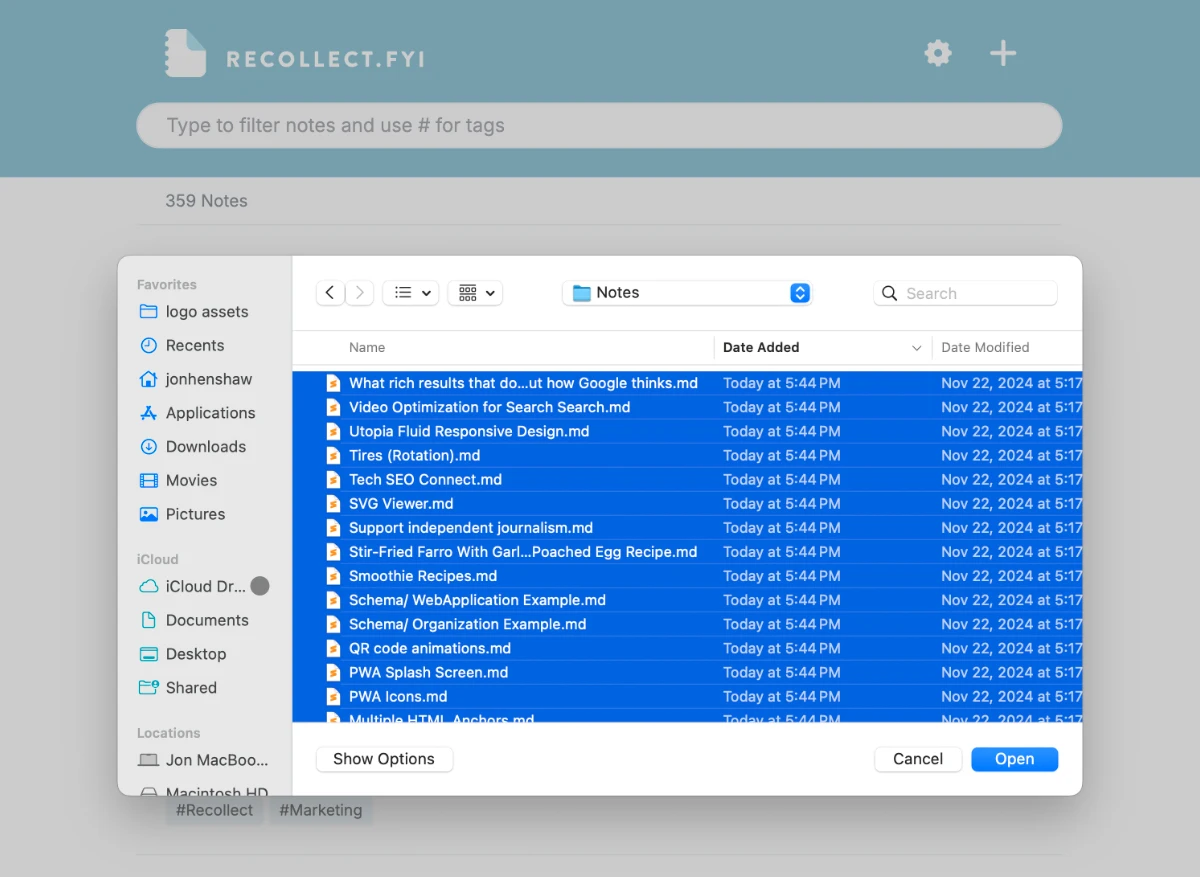Open the grouping options dropdown
The height and width of the screenshot is (877, 1200).
[475, 292]
